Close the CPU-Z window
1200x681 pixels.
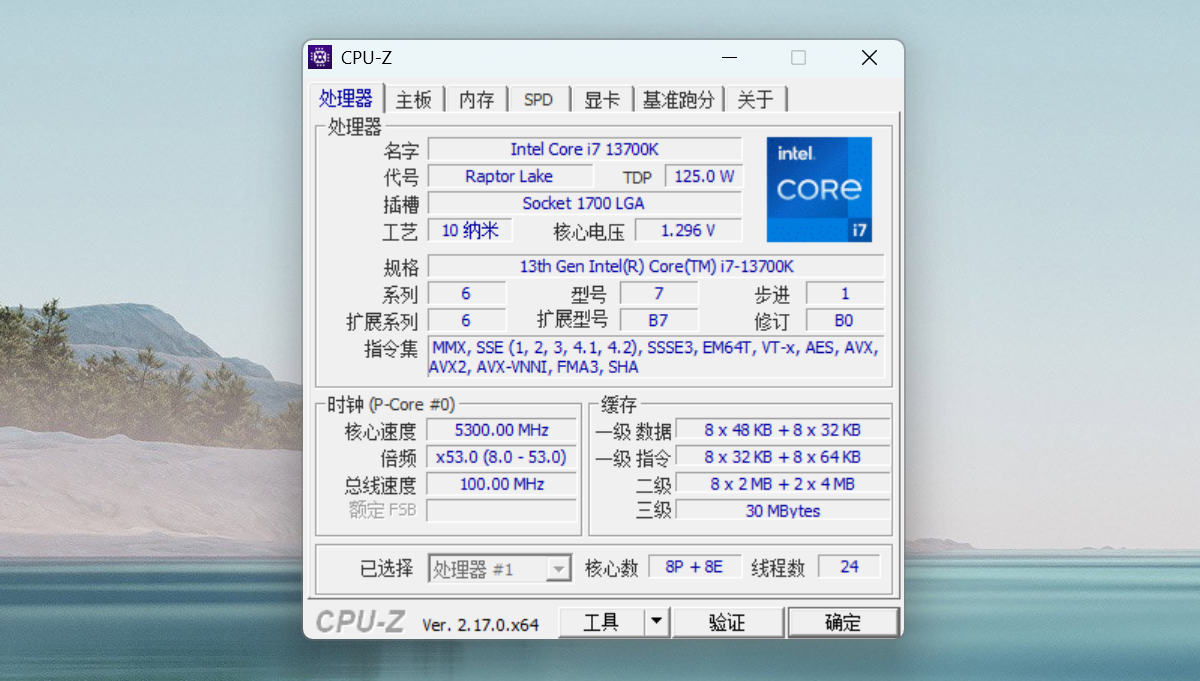coord(869,58)
